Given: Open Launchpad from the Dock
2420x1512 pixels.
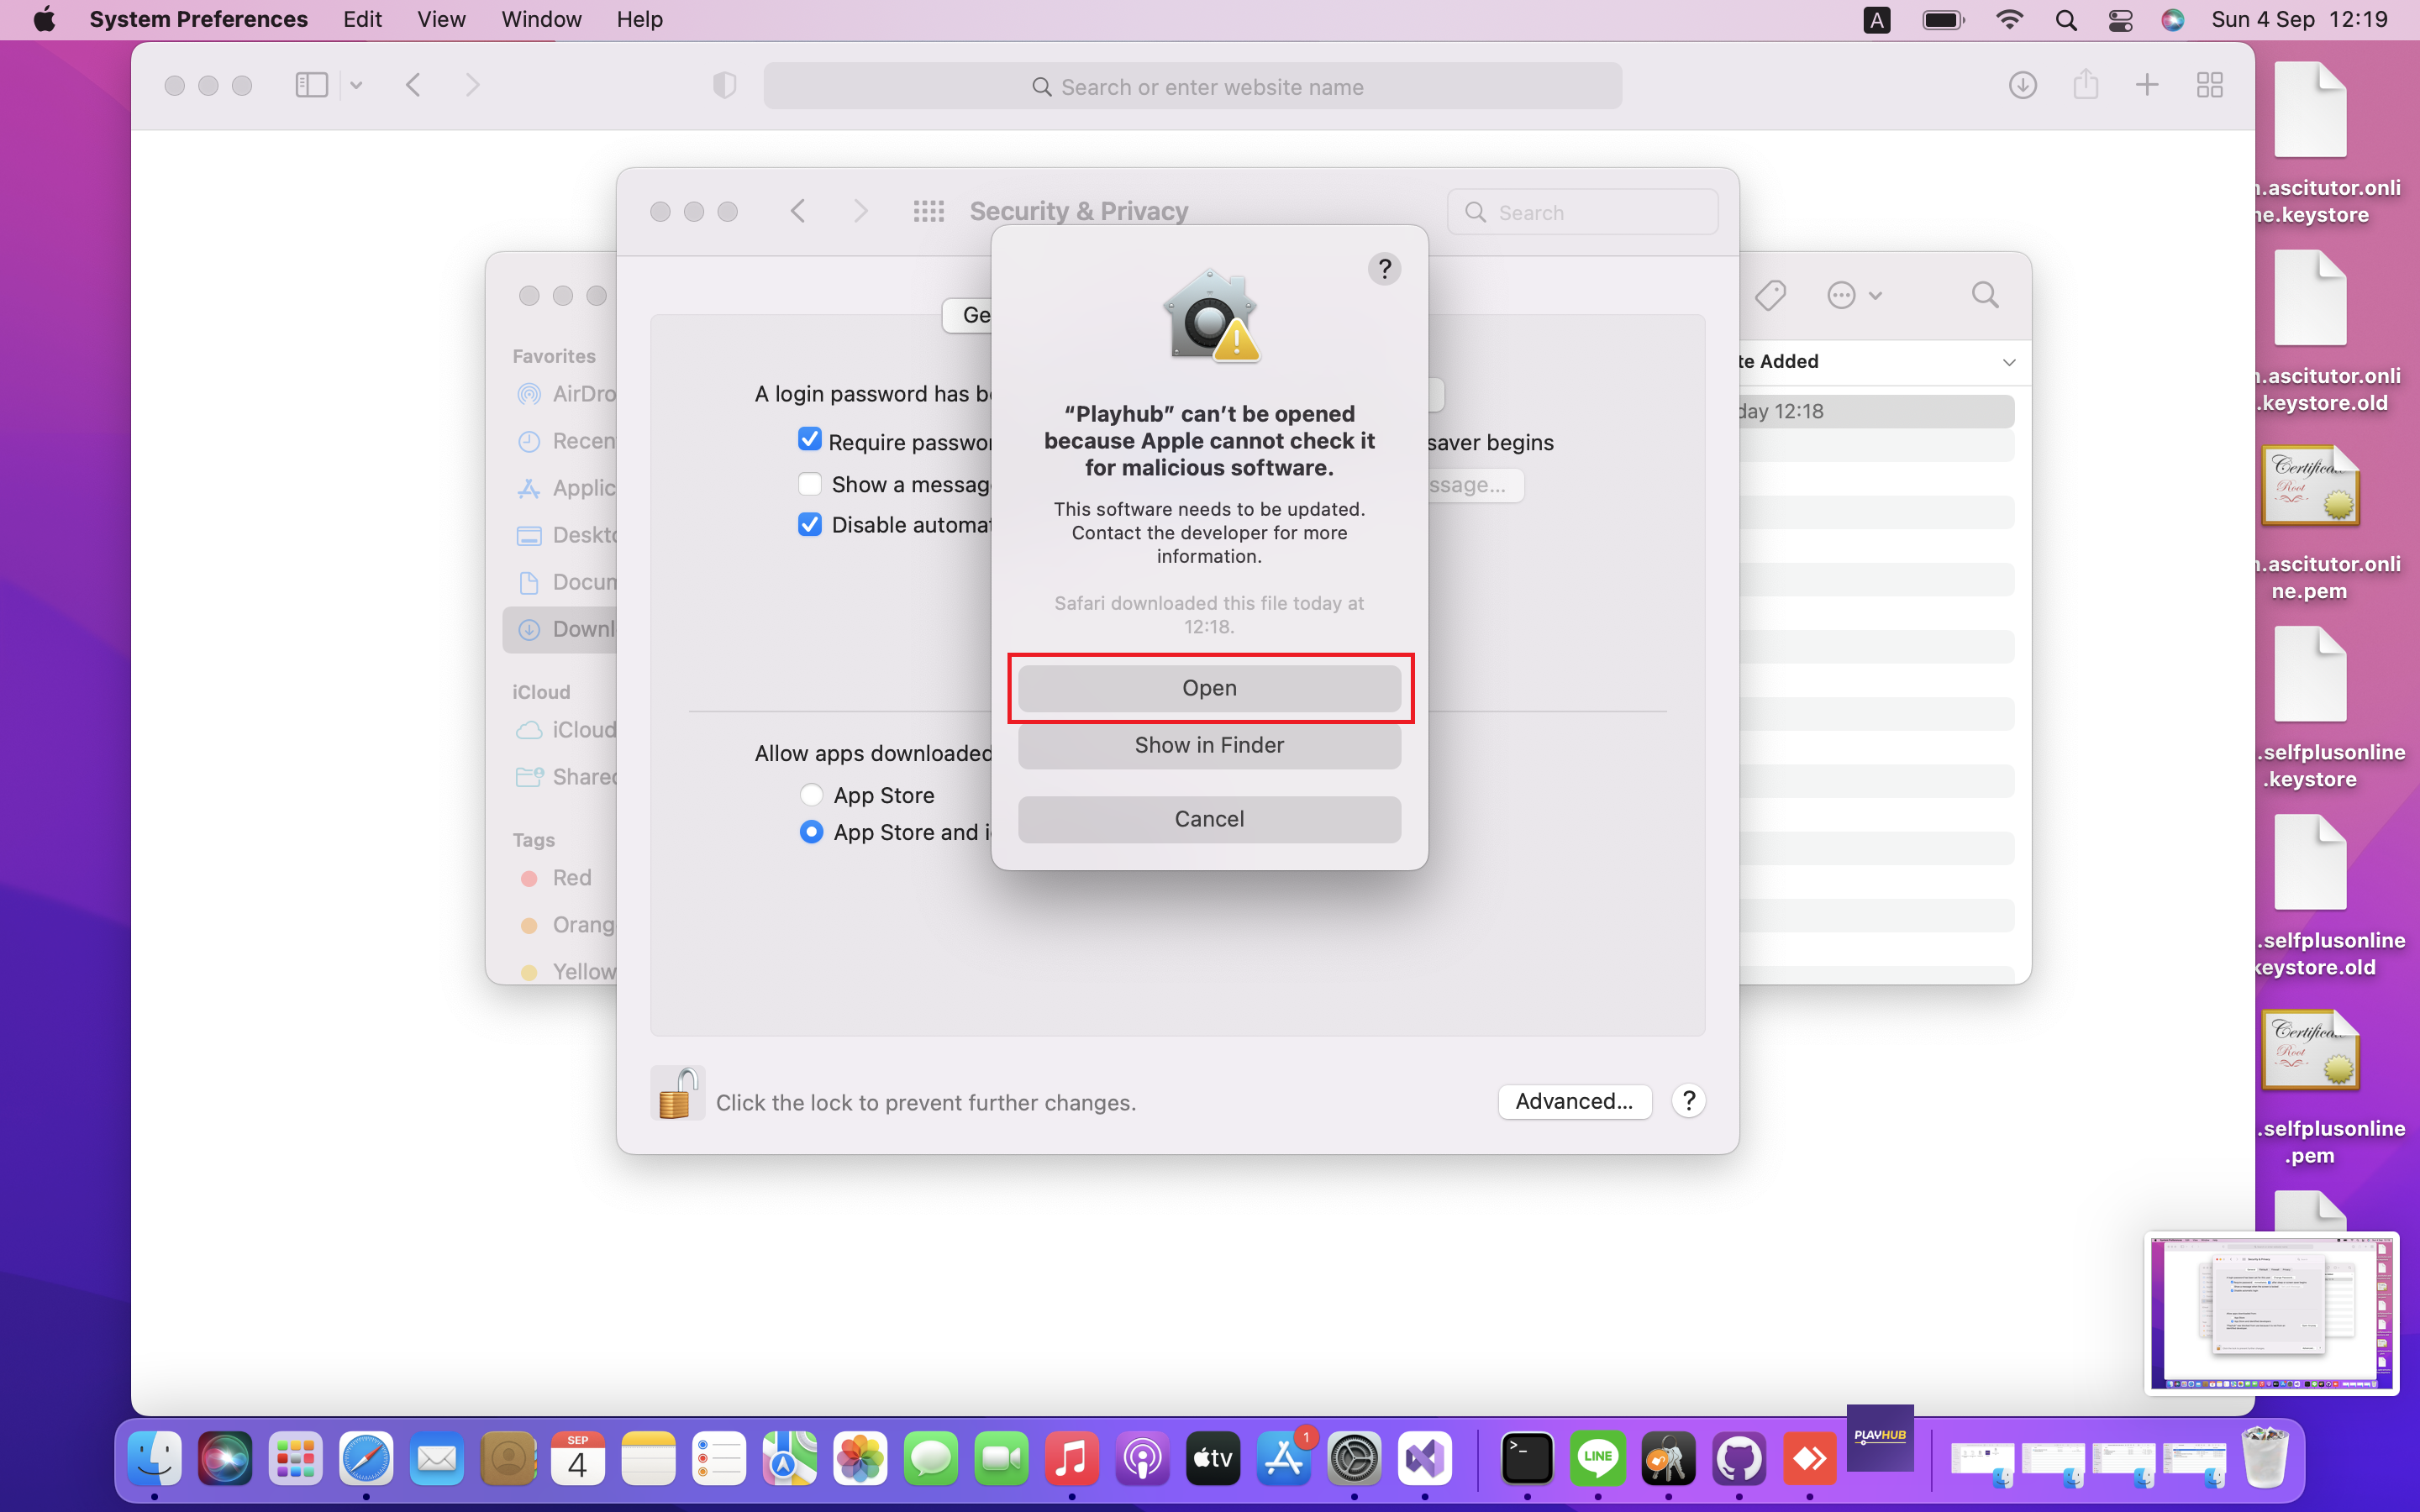Looking at the screenshot, I should (295, 1459).
